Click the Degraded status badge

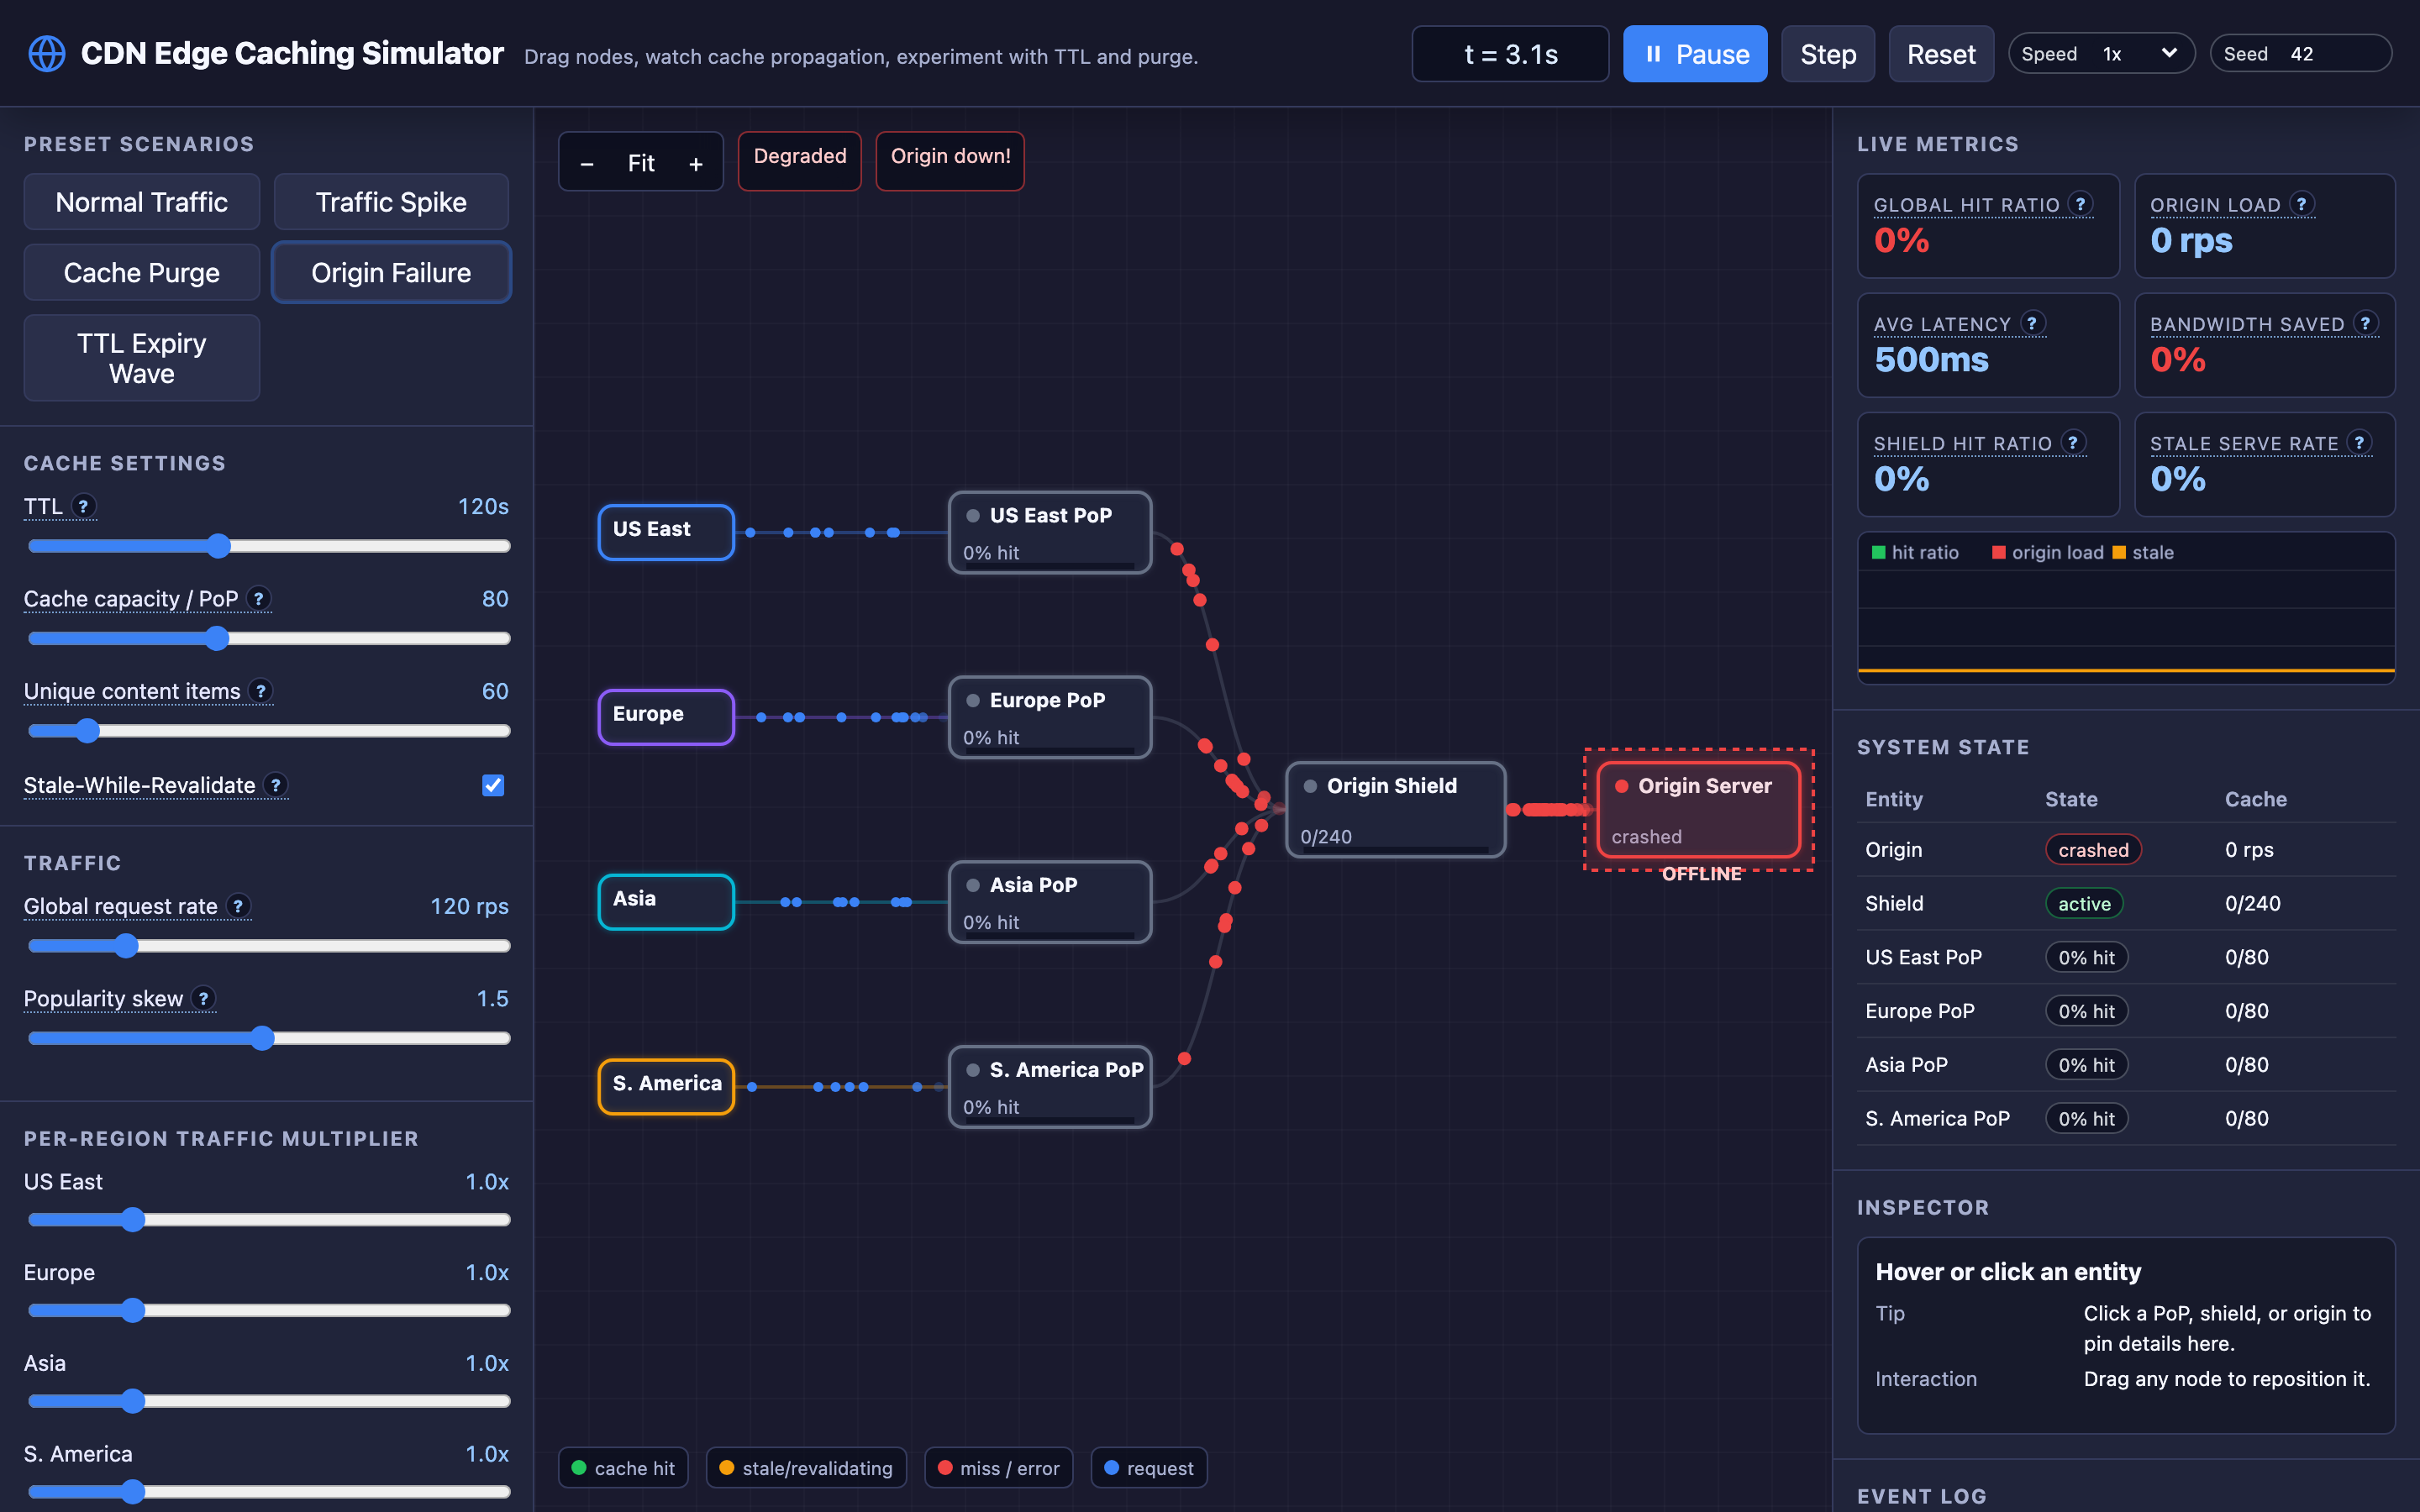pyautogui.click(x=799, y=160)
